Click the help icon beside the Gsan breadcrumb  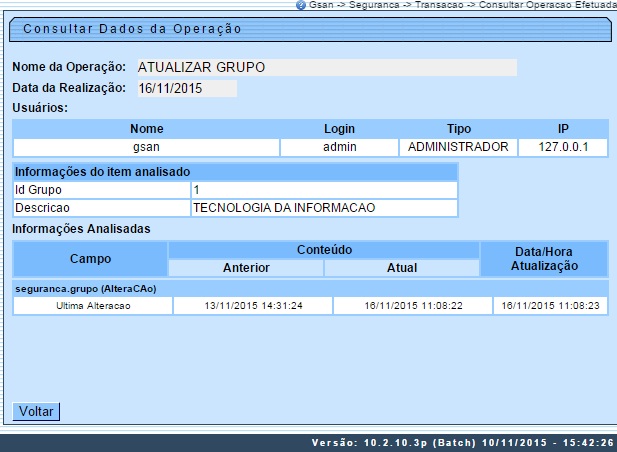[x=301, y=6]
